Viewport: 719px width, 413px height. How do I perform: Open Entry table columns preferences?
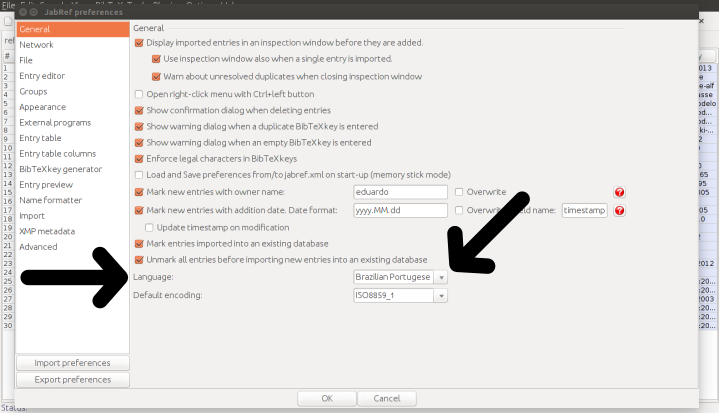[73, 154]
